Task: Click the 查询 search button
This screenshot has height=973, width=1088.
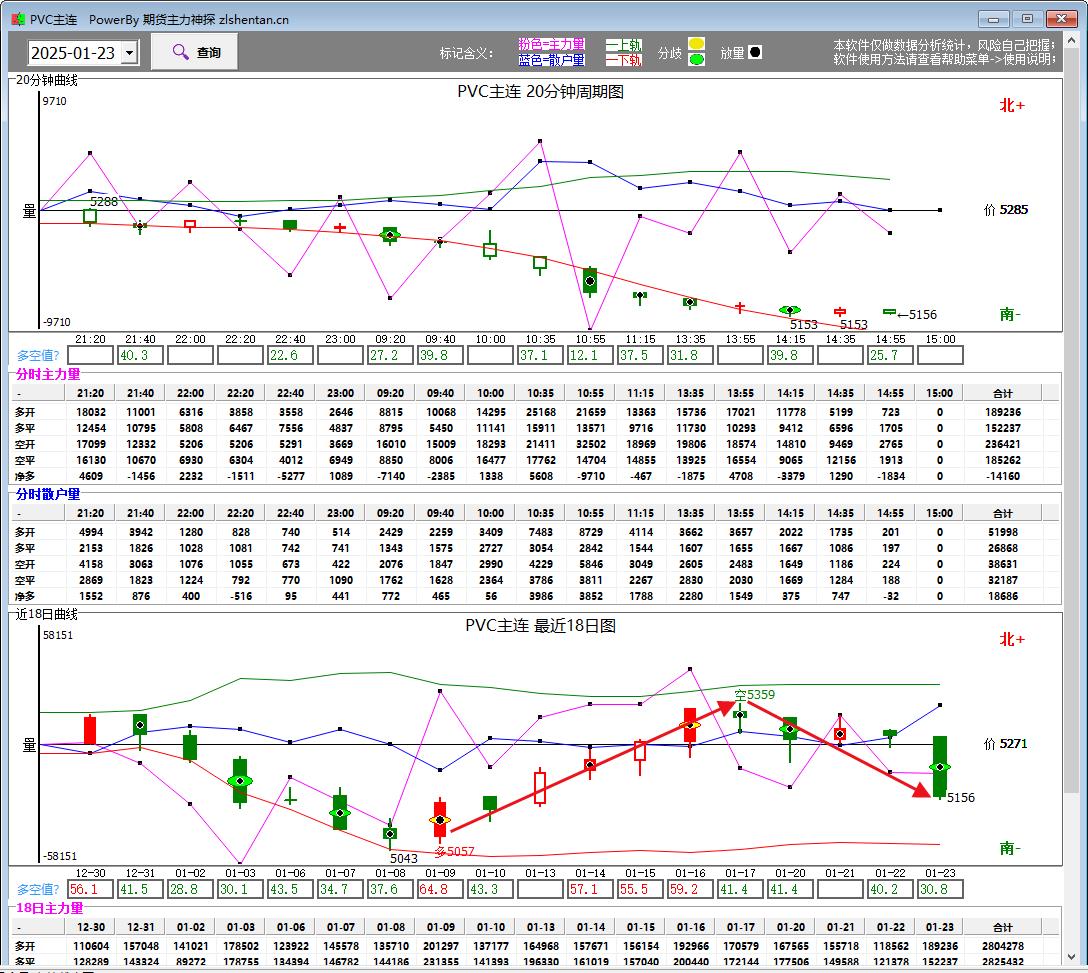Action: [195, 52]
